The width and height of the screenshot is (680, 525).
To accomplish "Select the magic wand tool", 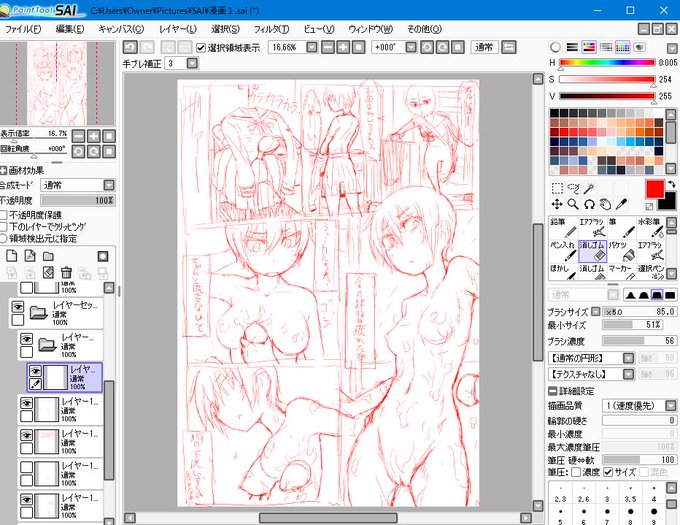I will pyautogui.click(x=589, y=188).
